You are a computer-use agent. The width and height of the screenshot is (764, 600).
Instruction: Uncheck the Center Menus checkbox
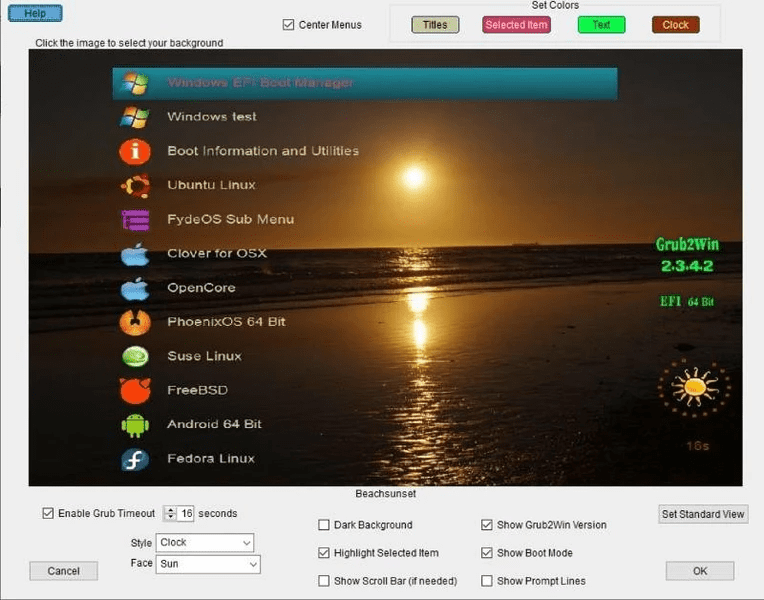point(288,24)
